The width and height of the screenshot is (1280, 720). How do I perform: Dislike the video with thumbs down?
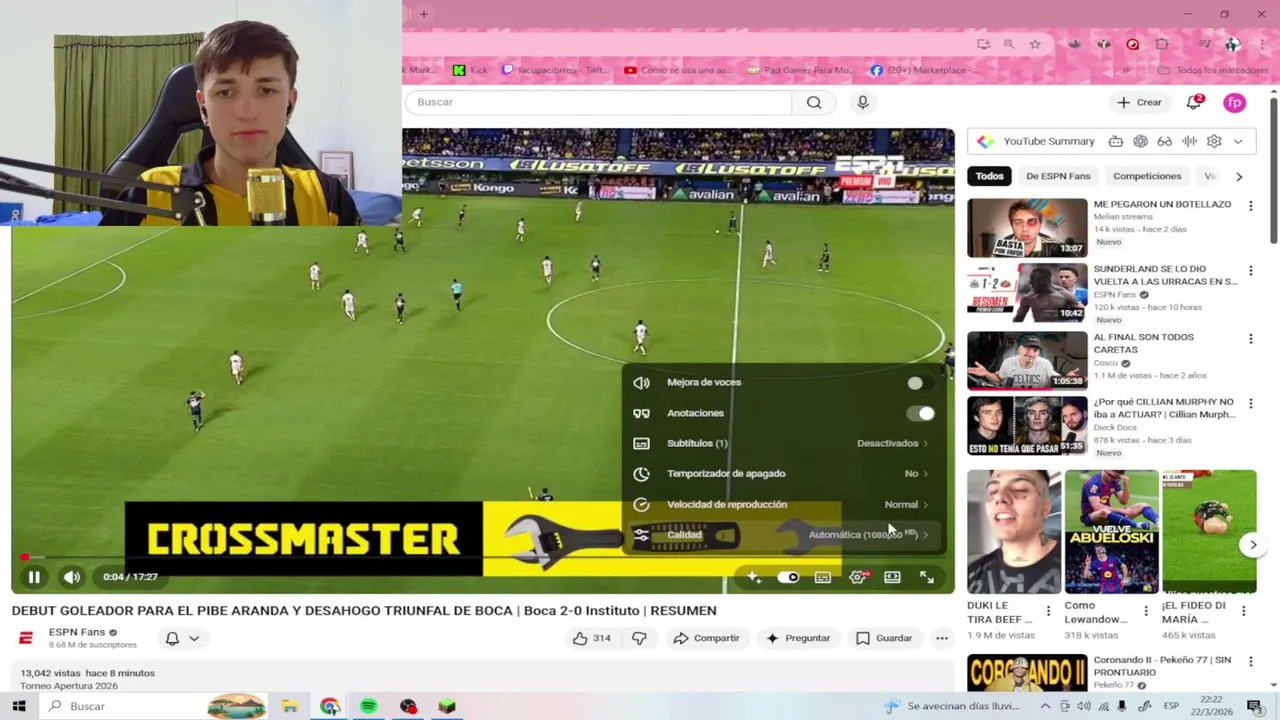(639, 638)
